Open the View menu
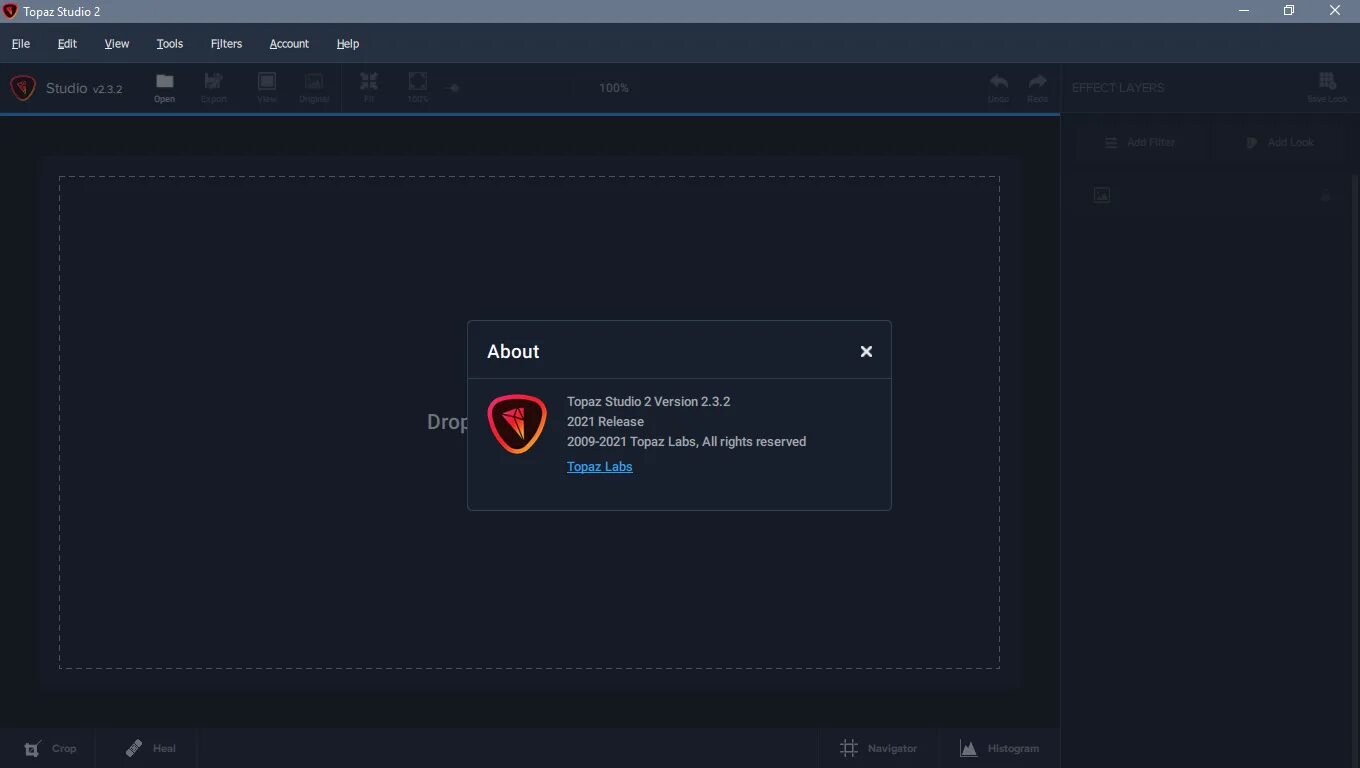1360x768 pixels. tap(117, 44)
